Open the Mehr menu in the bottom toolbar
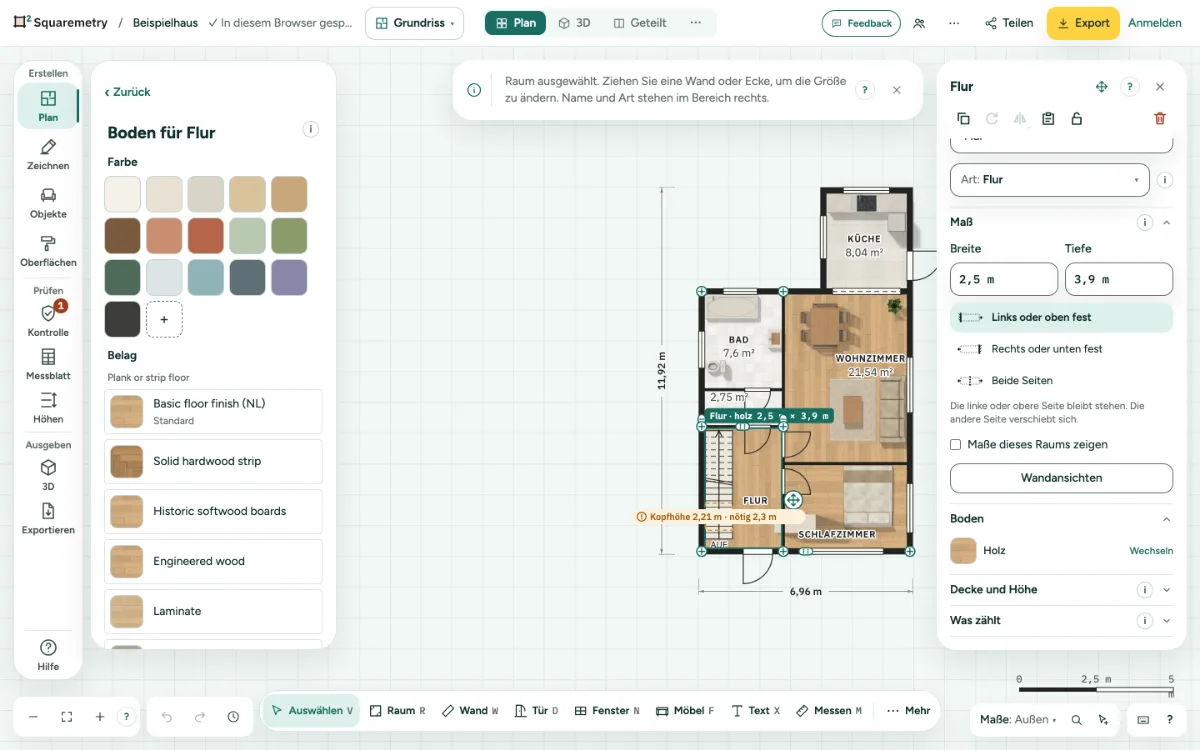1200x750 pixels. pyautogui.click(x=908, y=711)
